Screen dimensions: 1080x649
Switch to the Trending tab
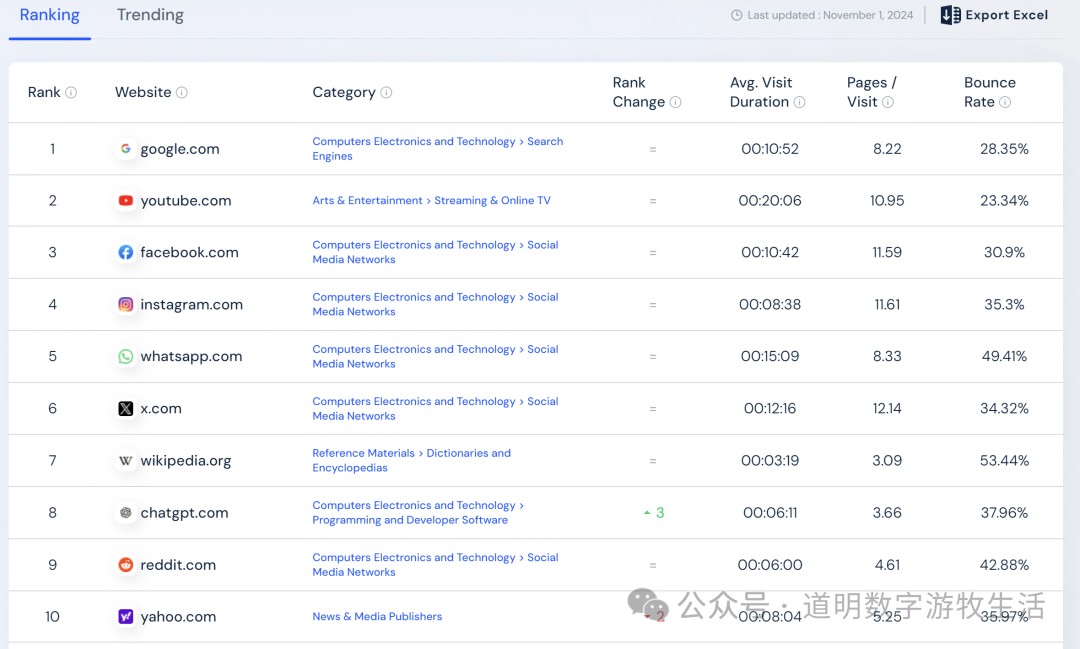[150, 15]
